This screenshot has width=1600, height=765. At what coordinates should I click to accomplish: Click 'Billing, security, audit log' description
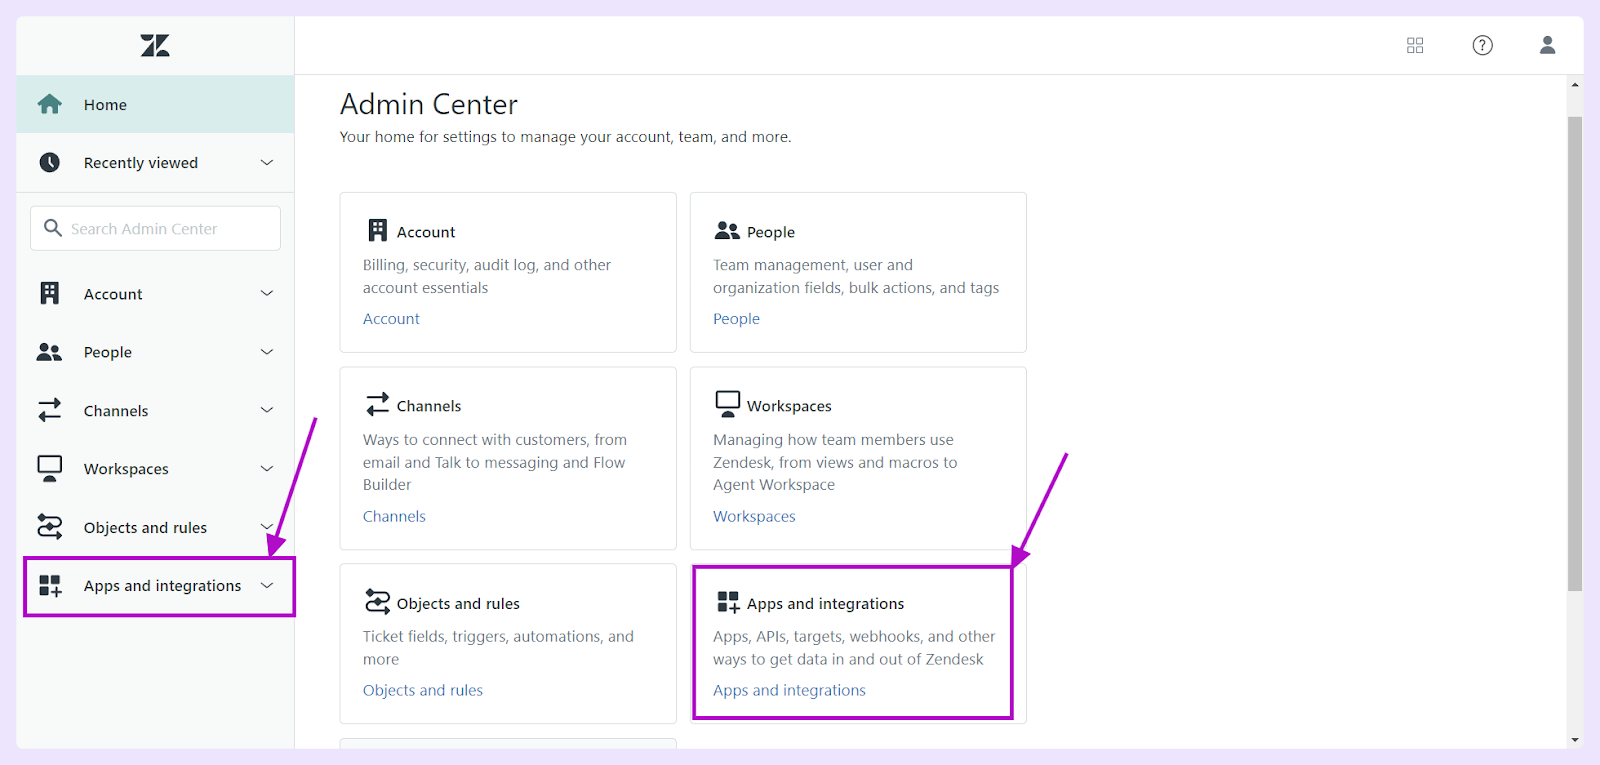coord(487,276)
